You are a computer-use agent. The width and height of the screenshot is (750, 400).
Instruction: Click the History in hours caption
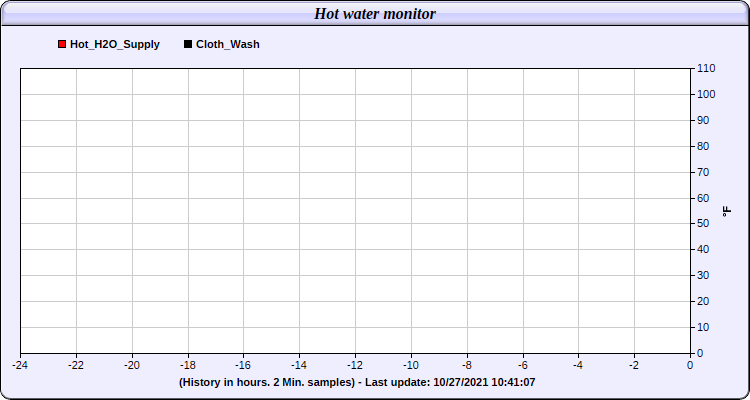[x=267, y=382]
